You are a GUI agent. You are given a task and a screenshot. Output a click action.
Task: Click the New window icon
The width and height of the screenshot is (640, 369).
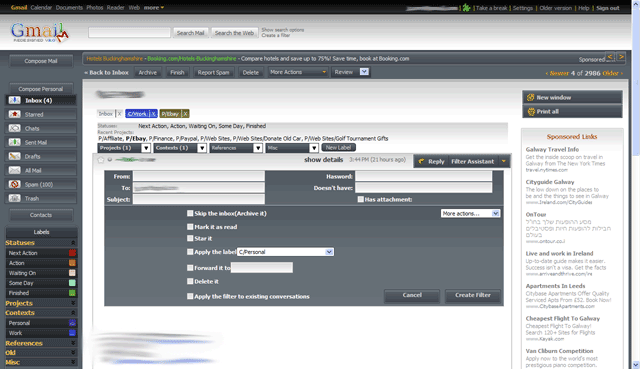(531, 98)
